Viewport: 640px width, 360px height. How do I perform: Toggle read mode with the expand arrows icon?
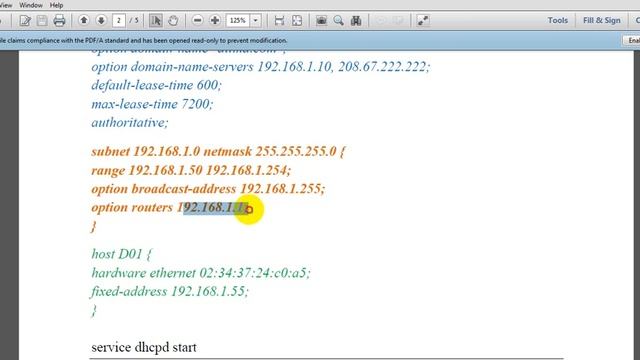(423, 20)
